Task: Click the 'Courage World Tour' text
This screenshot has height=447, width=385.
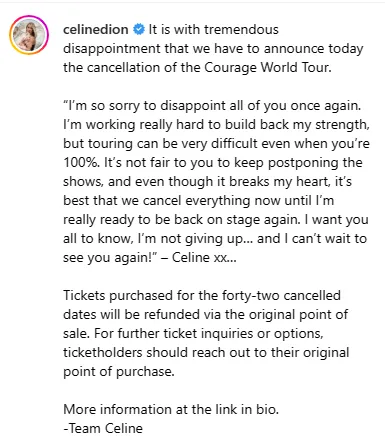Action: 267,67
